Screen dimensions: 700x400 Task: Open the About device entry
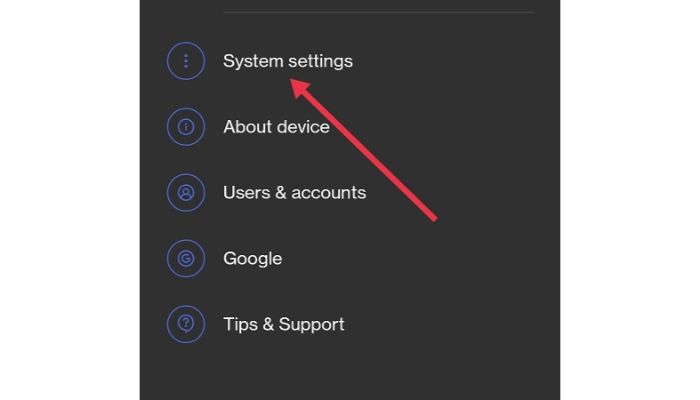tap(350, 127)
